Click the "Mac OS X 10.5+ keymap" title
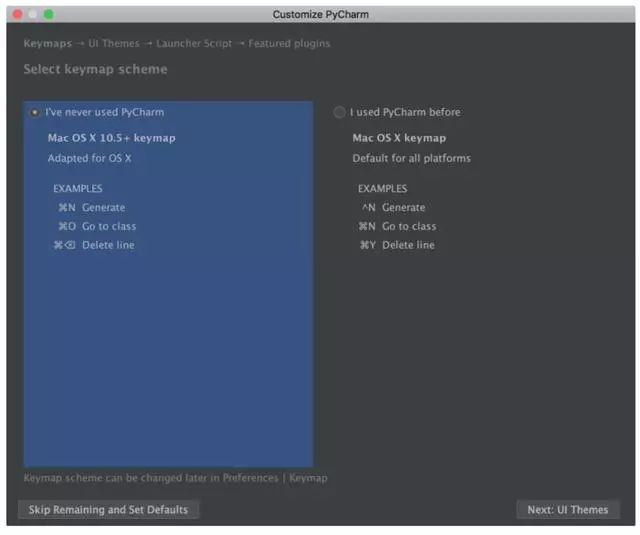 pyautogui.click(x=111, y=138)
